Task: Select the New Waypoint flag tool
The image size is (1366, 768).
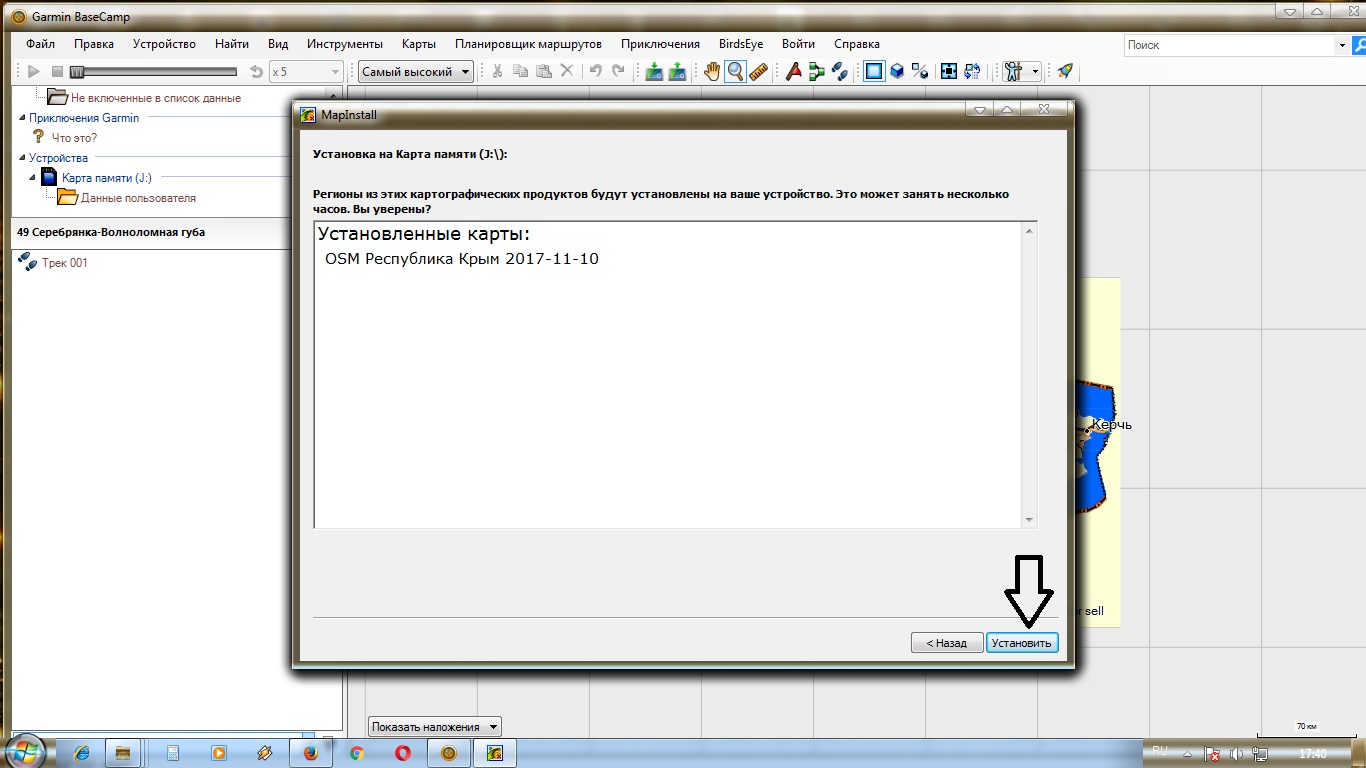Action: pos(793,71)
